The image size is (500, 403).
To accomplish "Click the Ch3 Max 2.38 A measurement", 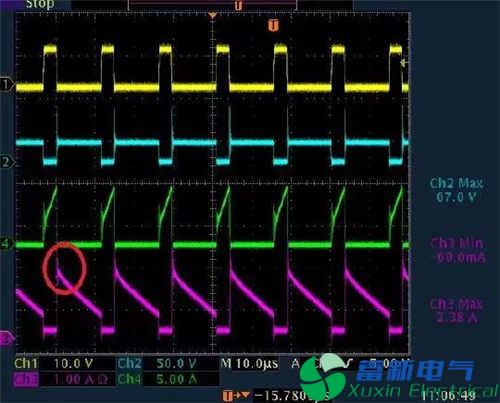I will point(456,311).
